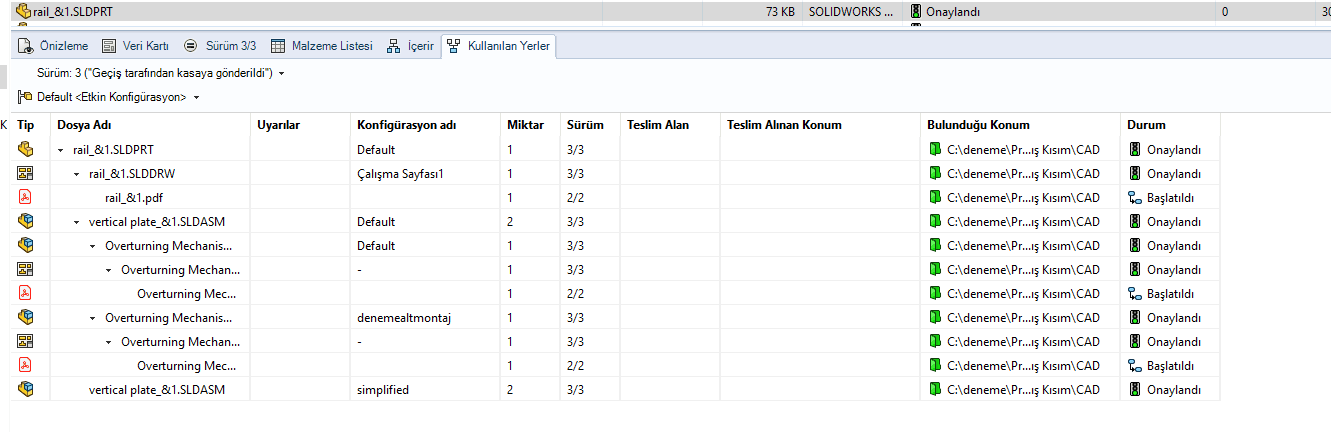
Task: Switch to the İçerir tab
Action: pyautogui.click(x=411, y=46)
